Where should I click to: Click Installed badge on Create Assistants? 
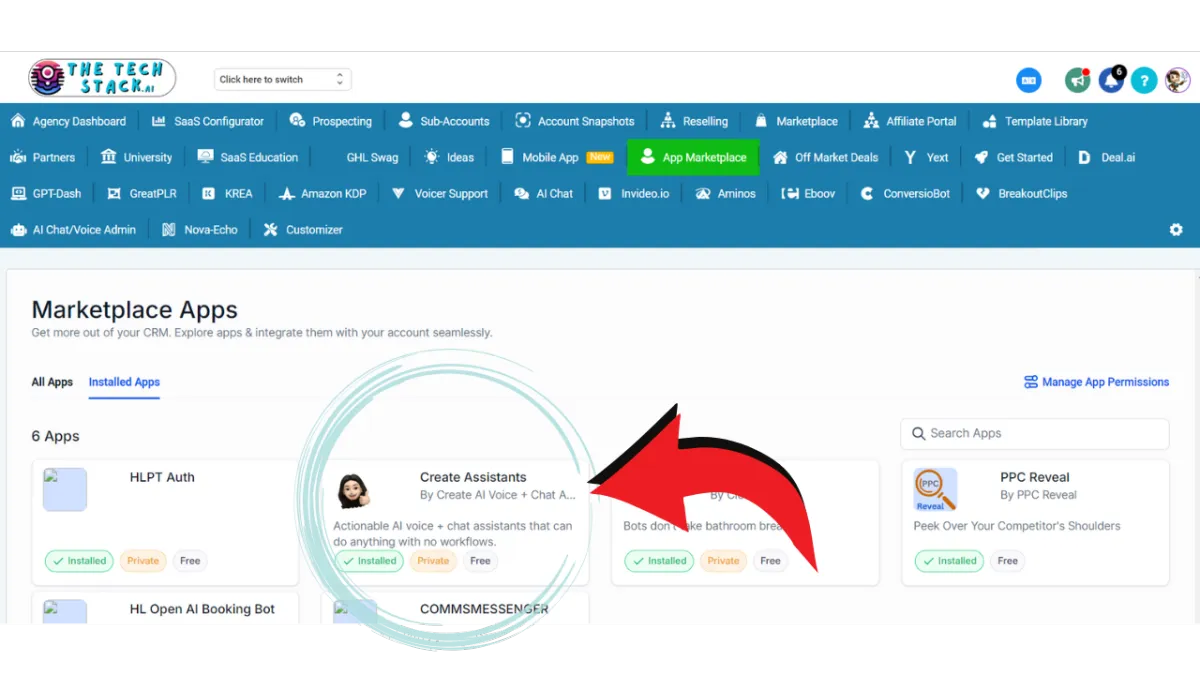coord(369,561)
